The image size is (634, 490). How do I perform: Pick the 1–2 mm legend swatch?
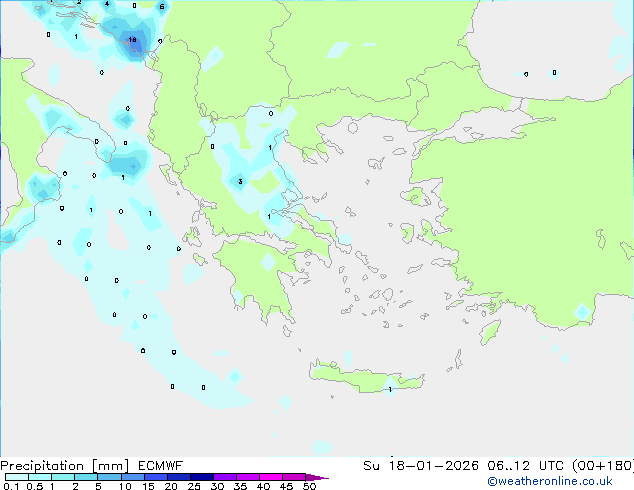63,477
